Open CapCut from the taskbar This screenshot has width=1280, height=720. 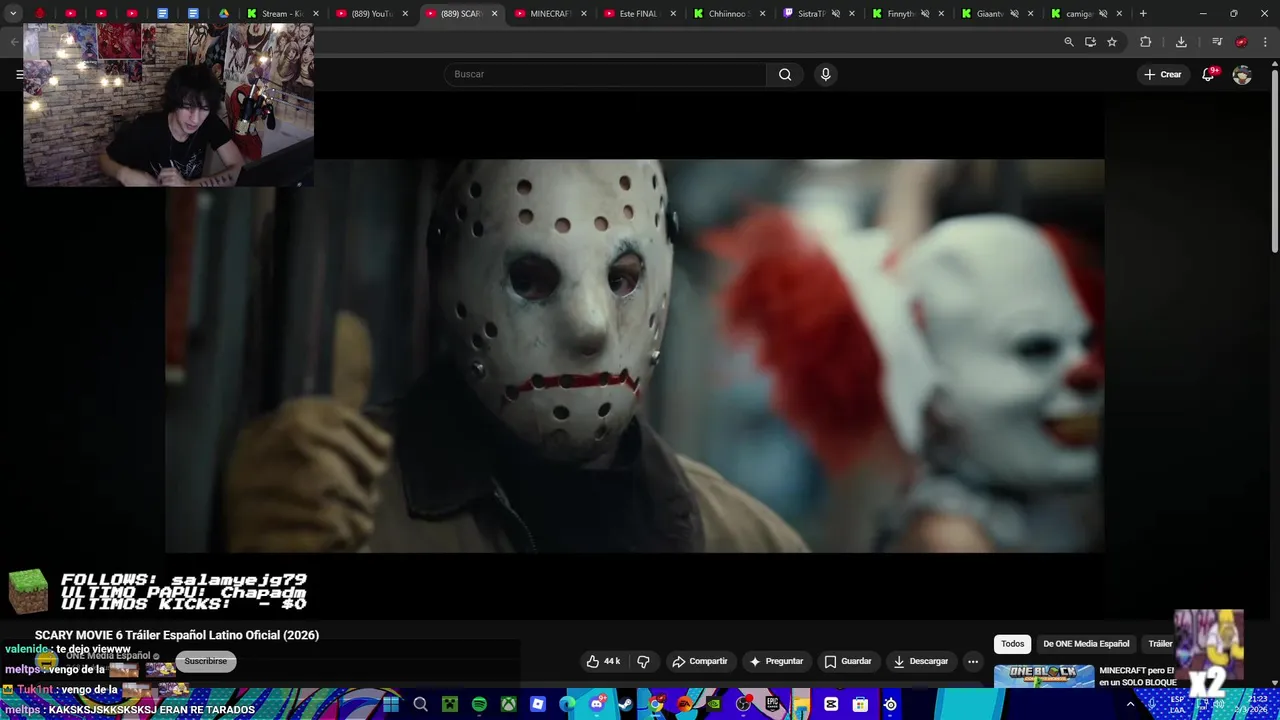(831, 704)
